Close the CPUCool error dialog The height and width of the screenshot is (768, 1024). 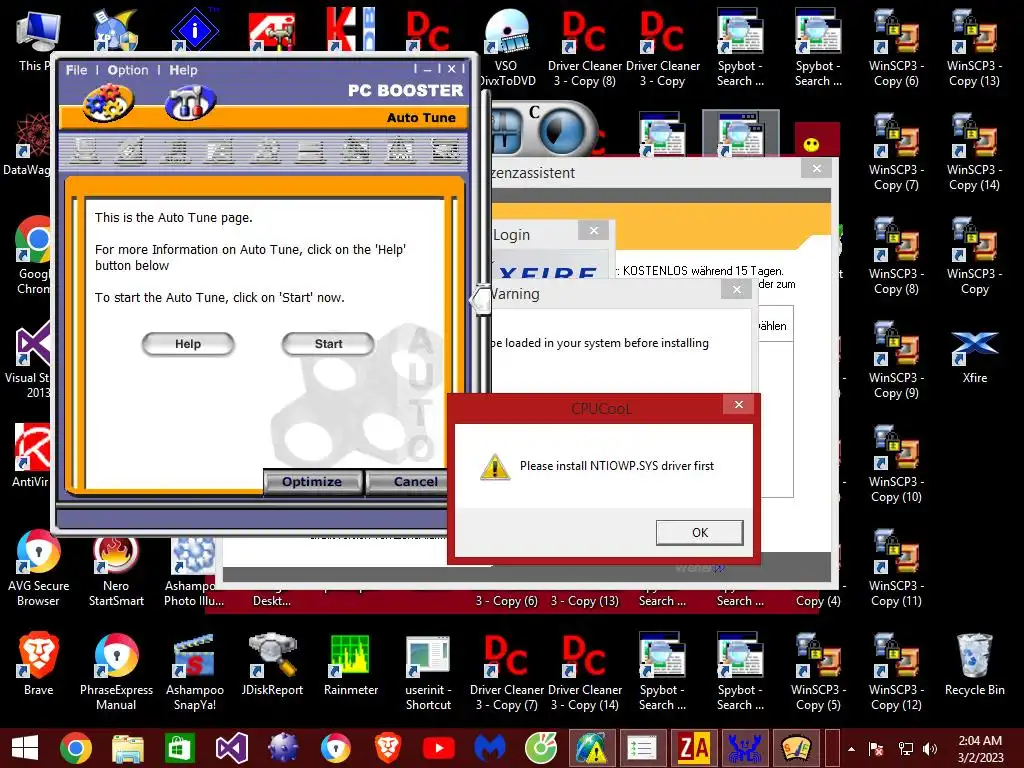tap(739, 405)
